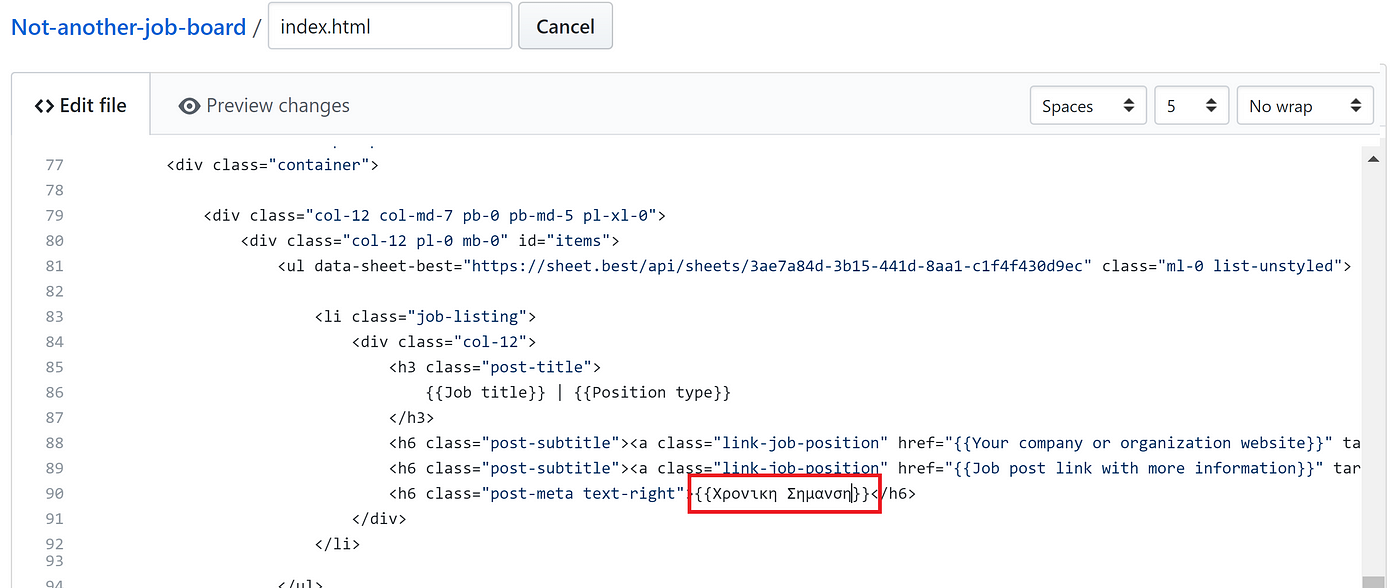Viewport: 1400px width, 588px height.
Task: Open the indent size dropdown showing 5
Action: click(1191, 106)
